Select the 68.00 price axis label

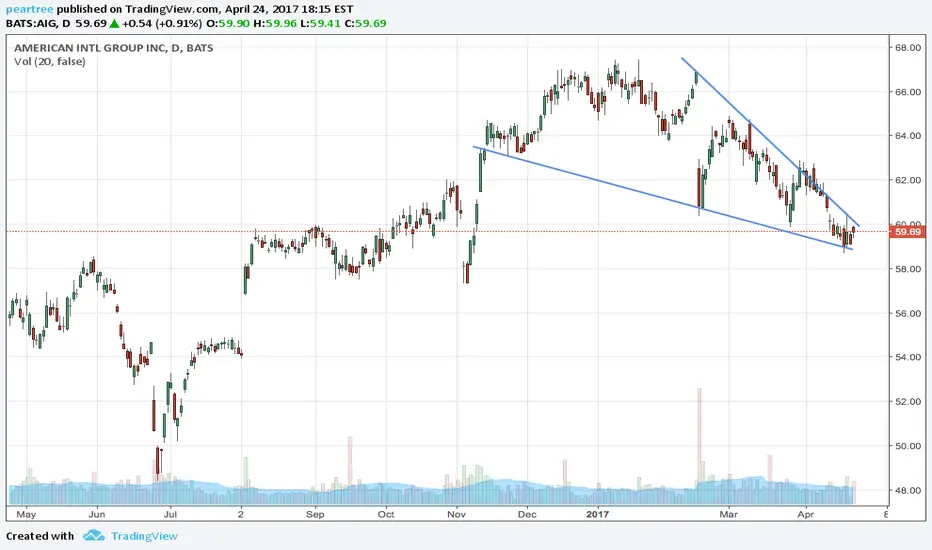click(x=908, y=48)
